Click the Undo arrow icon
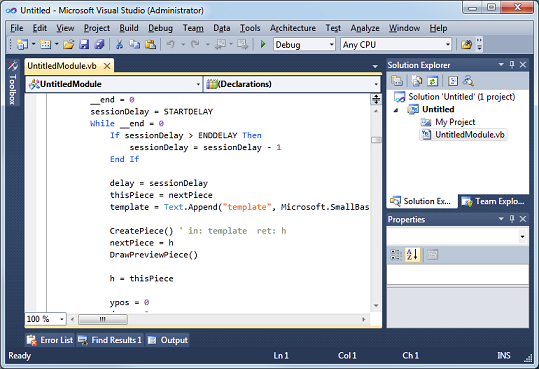 pos(170,44)
